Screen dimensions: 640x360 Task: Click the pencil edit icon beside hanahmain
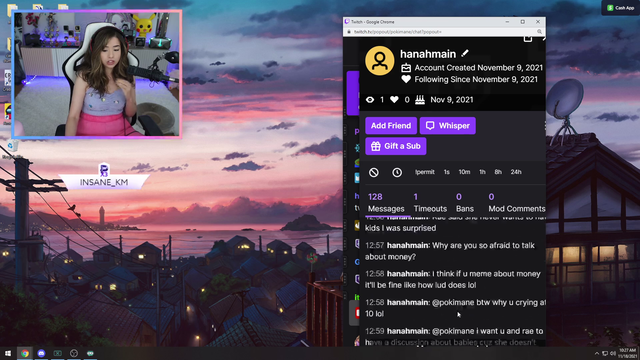465,53
